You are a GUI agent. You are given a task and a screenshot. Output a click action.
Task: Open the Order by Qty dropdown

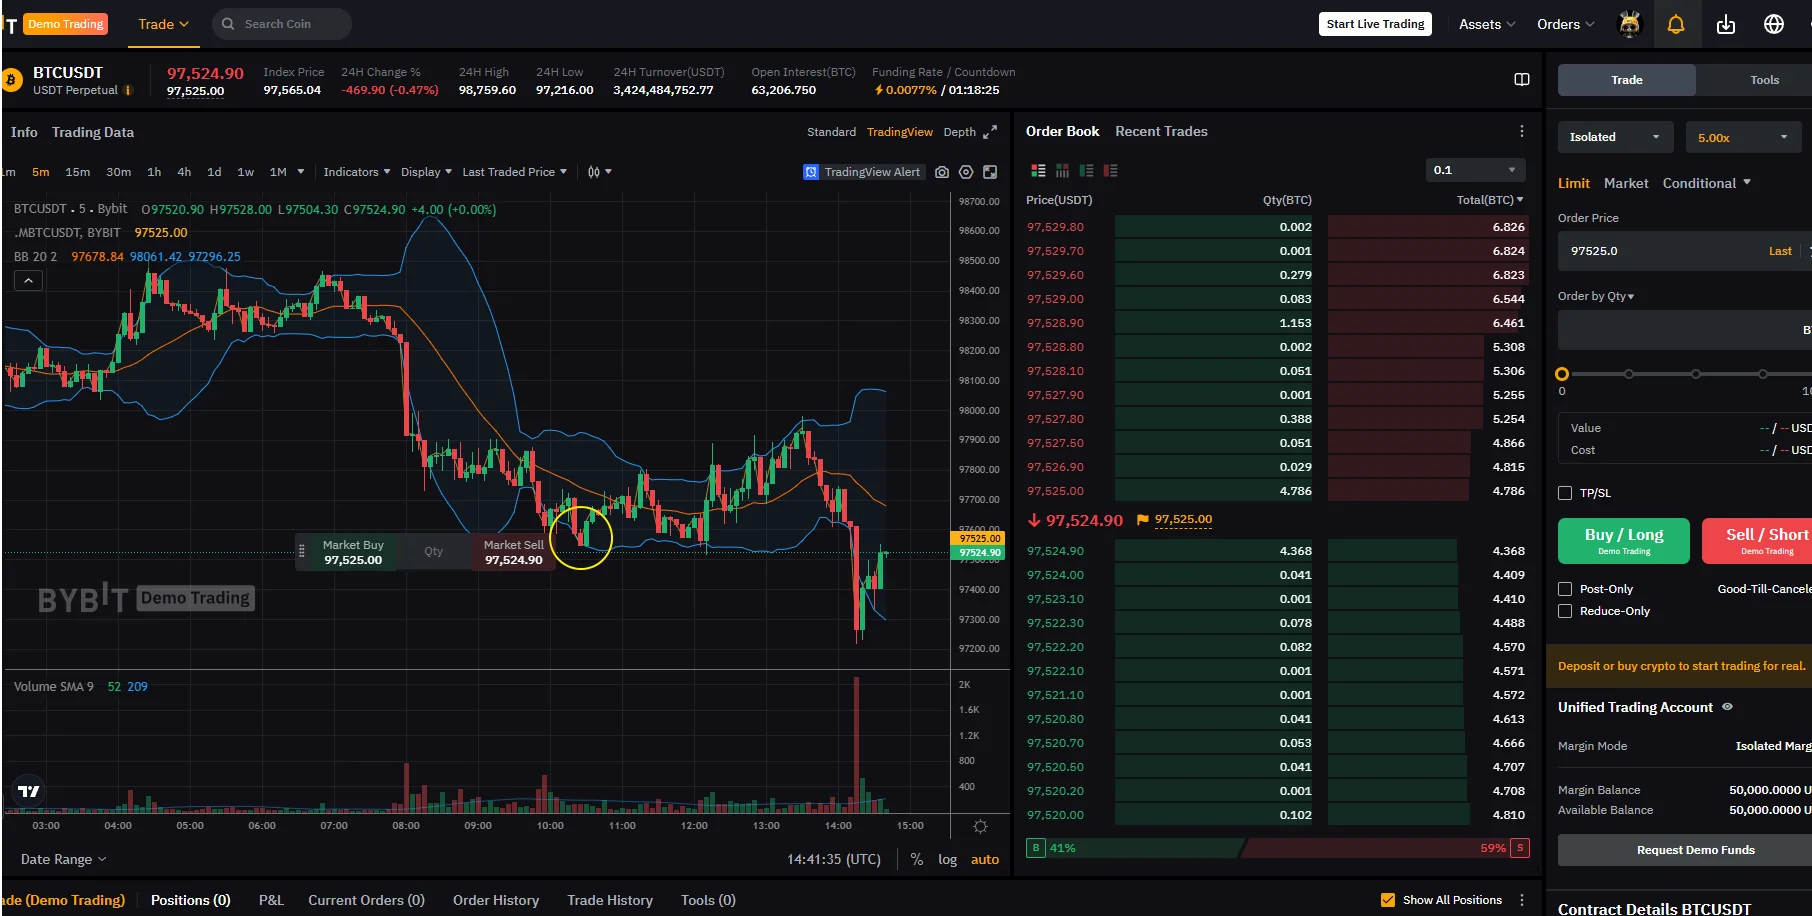(1596, 296)
